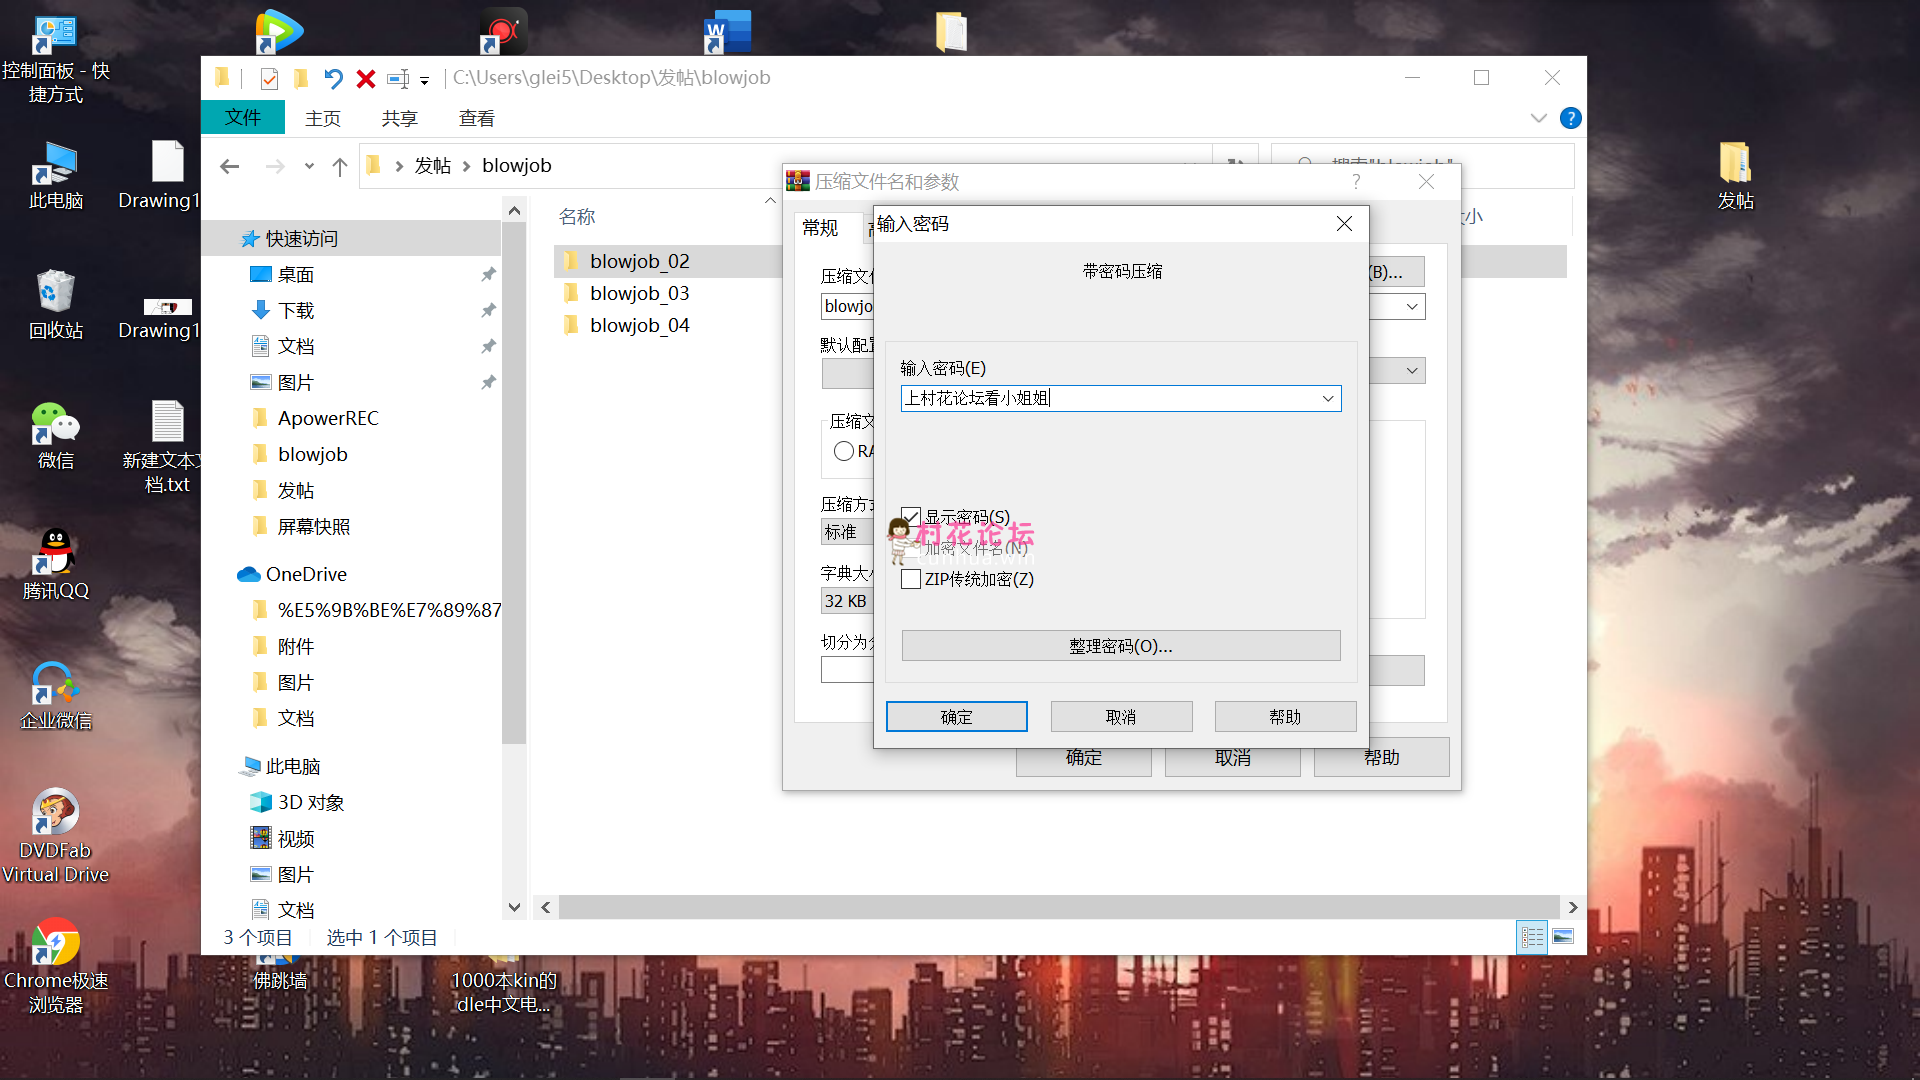This screenshot has height=1080, width=1920.
Task: Select the blowjob_02 folder
Action: tap(639, 261)
